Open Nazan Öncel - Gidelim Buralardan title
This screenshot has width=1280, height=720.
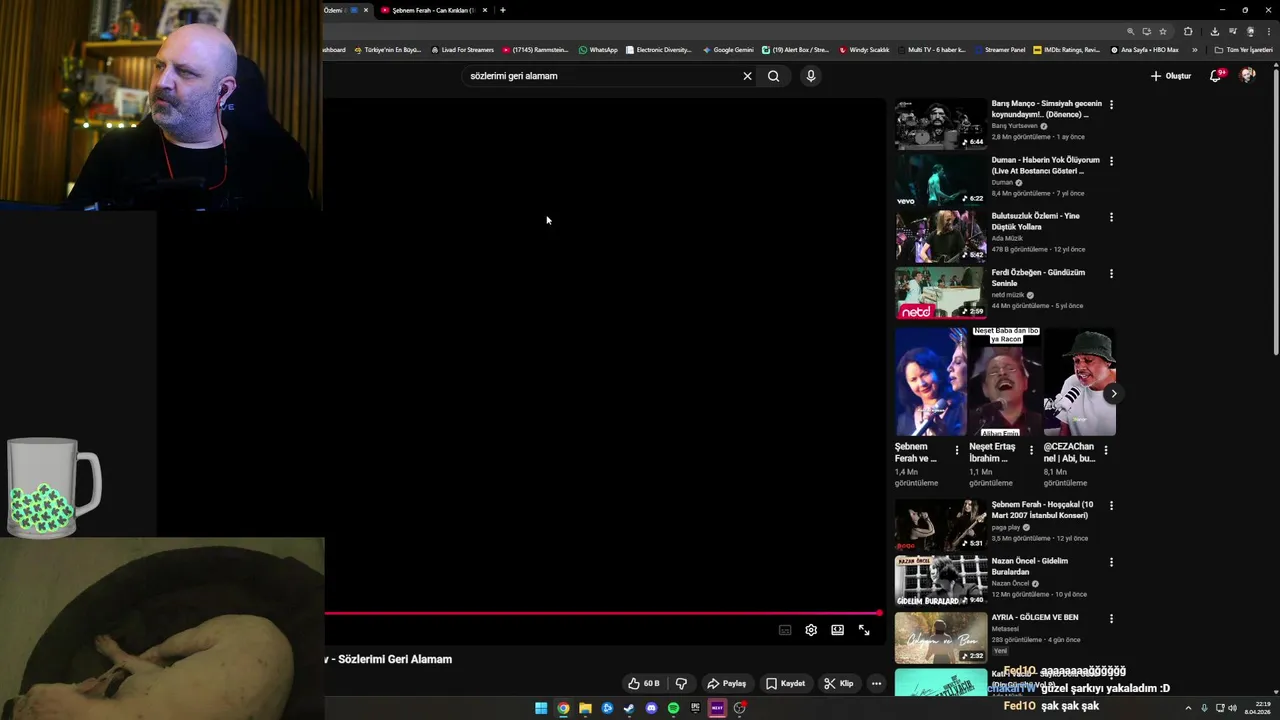[1030, 566]
